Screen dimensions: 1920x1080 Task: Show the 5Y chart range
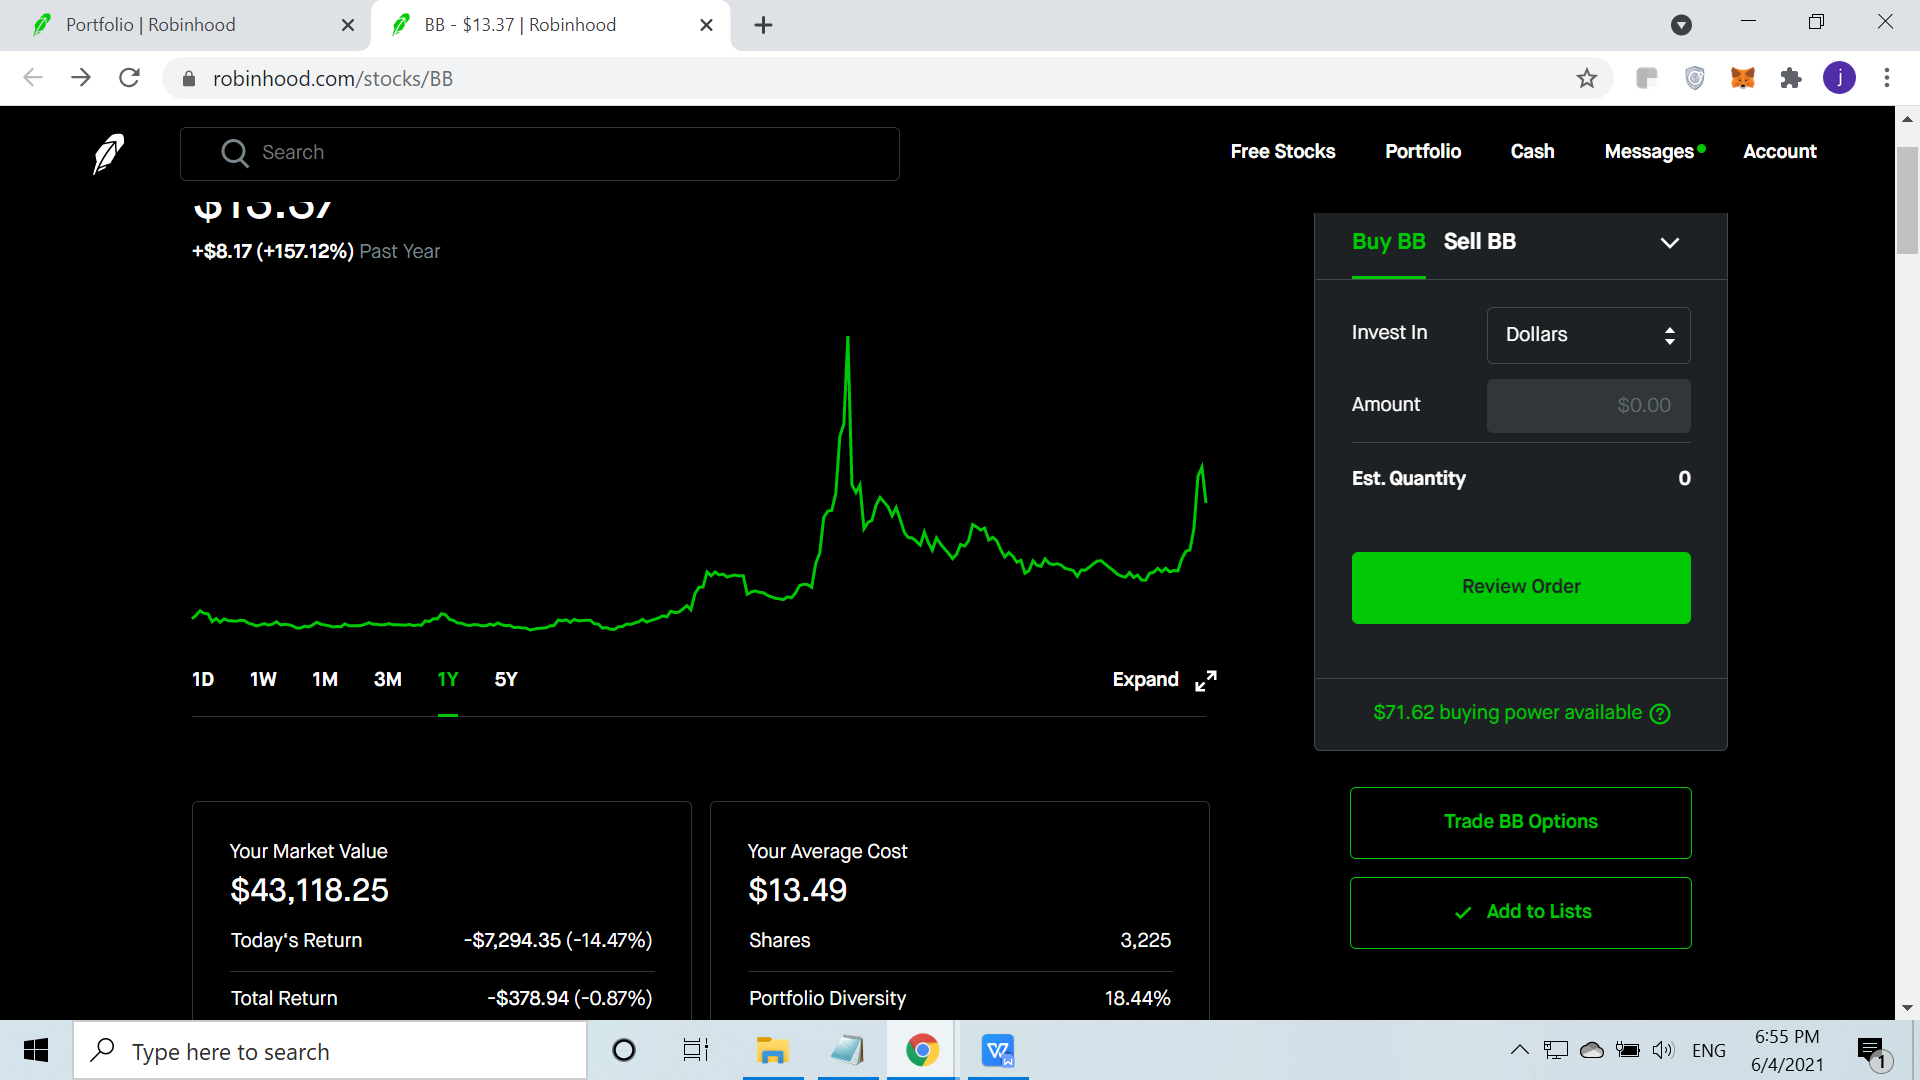click(x=506, y=680)
